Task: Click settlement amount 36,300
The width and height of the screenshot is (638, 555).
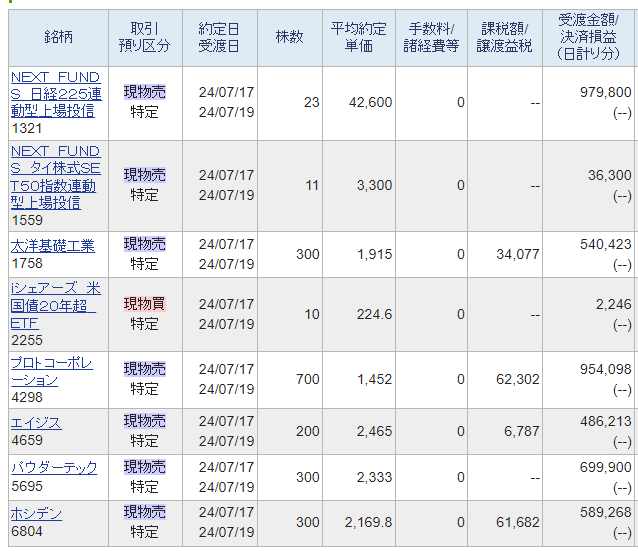Action: click(610, 175)
